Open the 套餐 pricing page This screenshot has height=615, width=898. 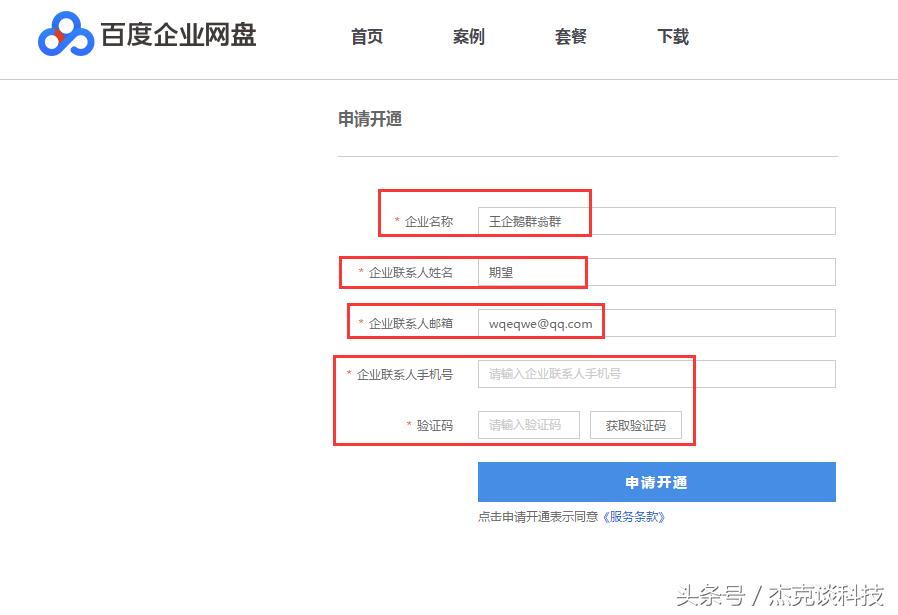coord(569,37)
